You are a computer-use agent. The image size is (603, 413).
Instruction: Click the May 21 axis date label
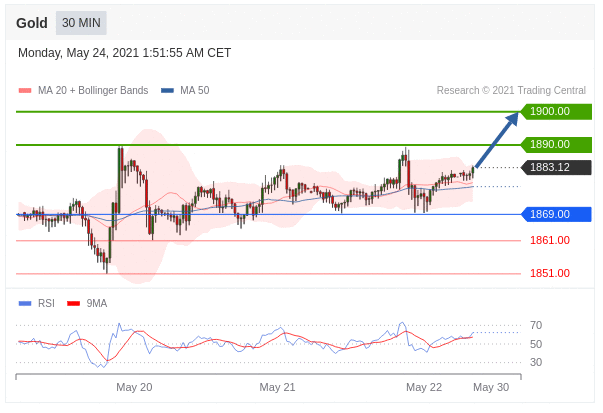277,387
